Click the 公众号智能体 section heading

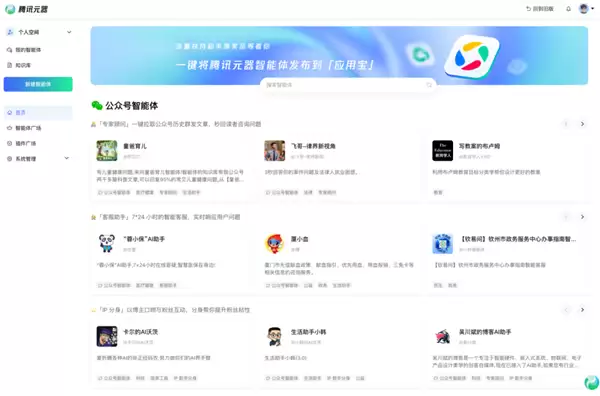click(x=132, y=106)
